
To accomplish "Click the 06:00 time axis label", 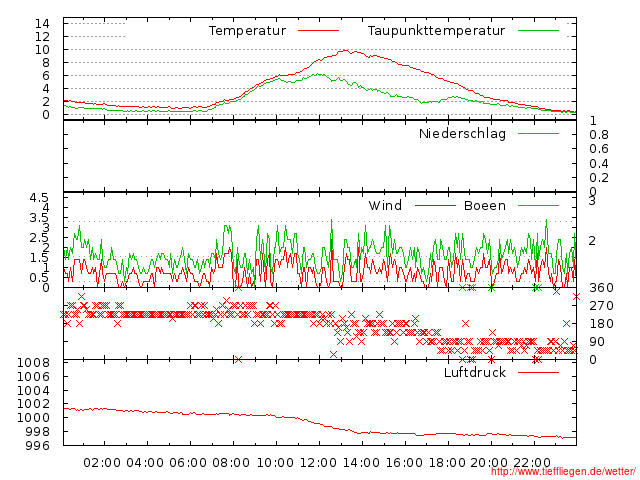I will pyautogui.click(x=188, y=463).
